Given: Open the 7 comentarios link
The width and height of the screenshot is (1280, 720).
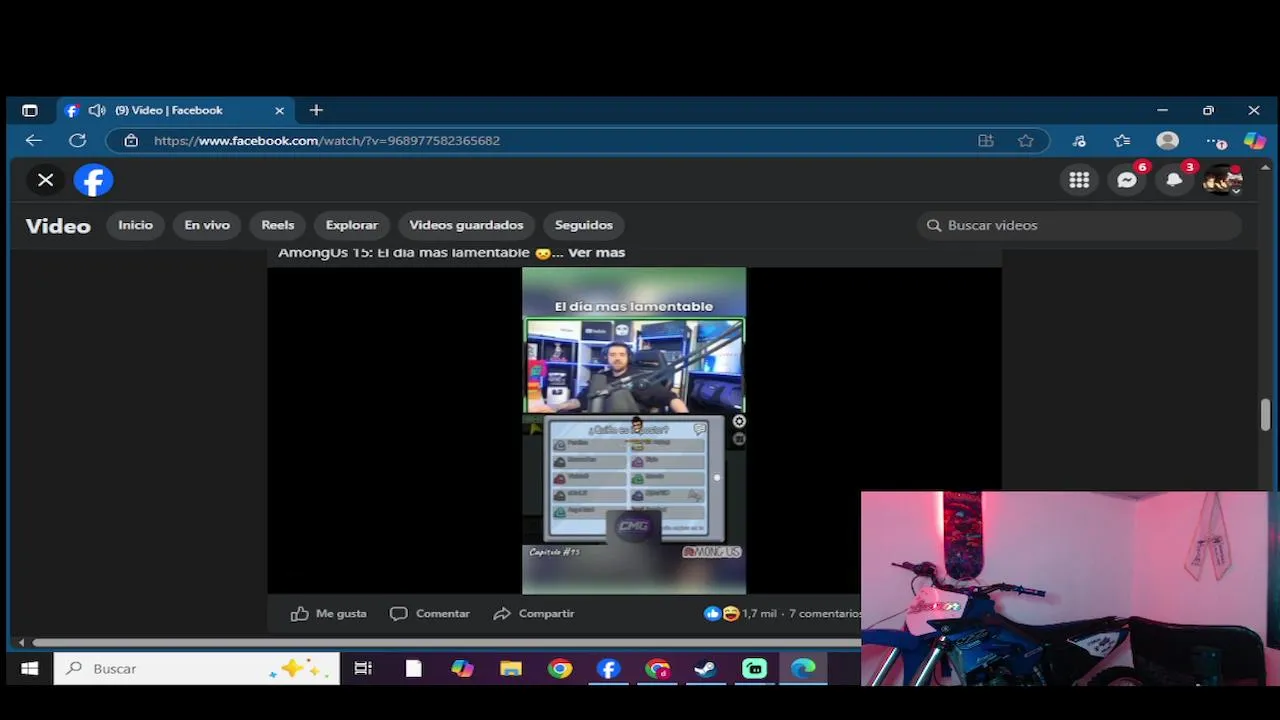Looking at the screenshot, I should pyautogui.click(x=825, y=614).
